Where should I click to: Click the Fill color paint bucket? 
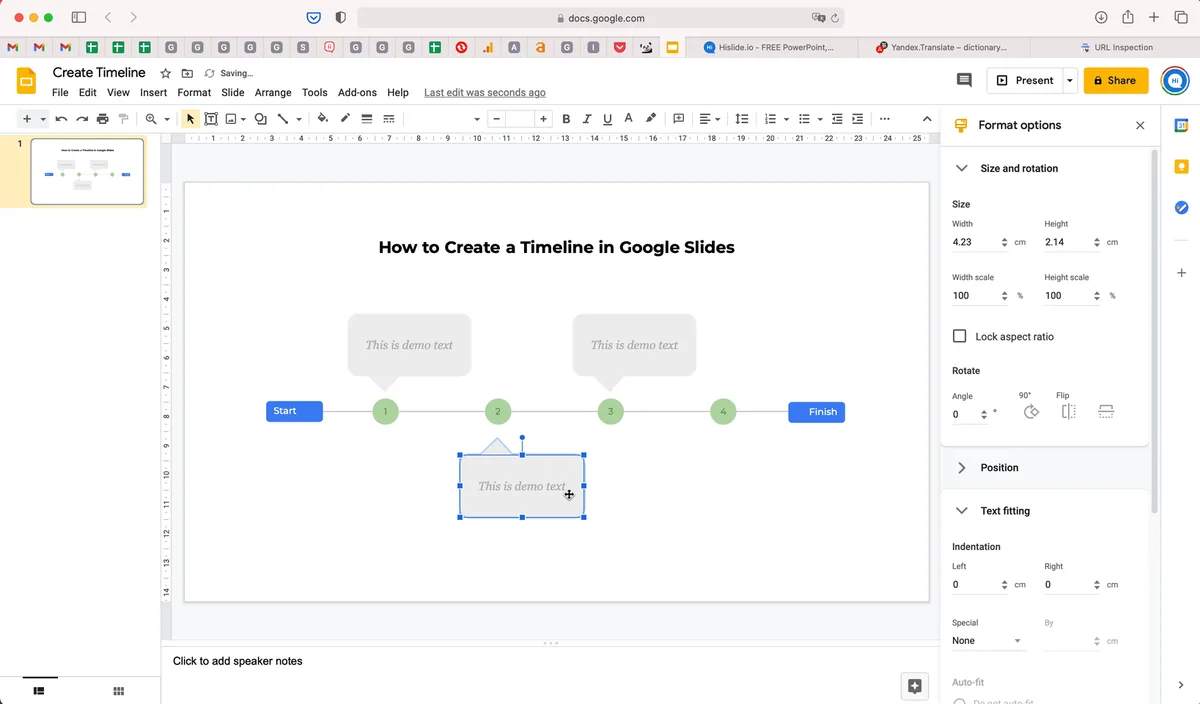(x=322, y=119)
